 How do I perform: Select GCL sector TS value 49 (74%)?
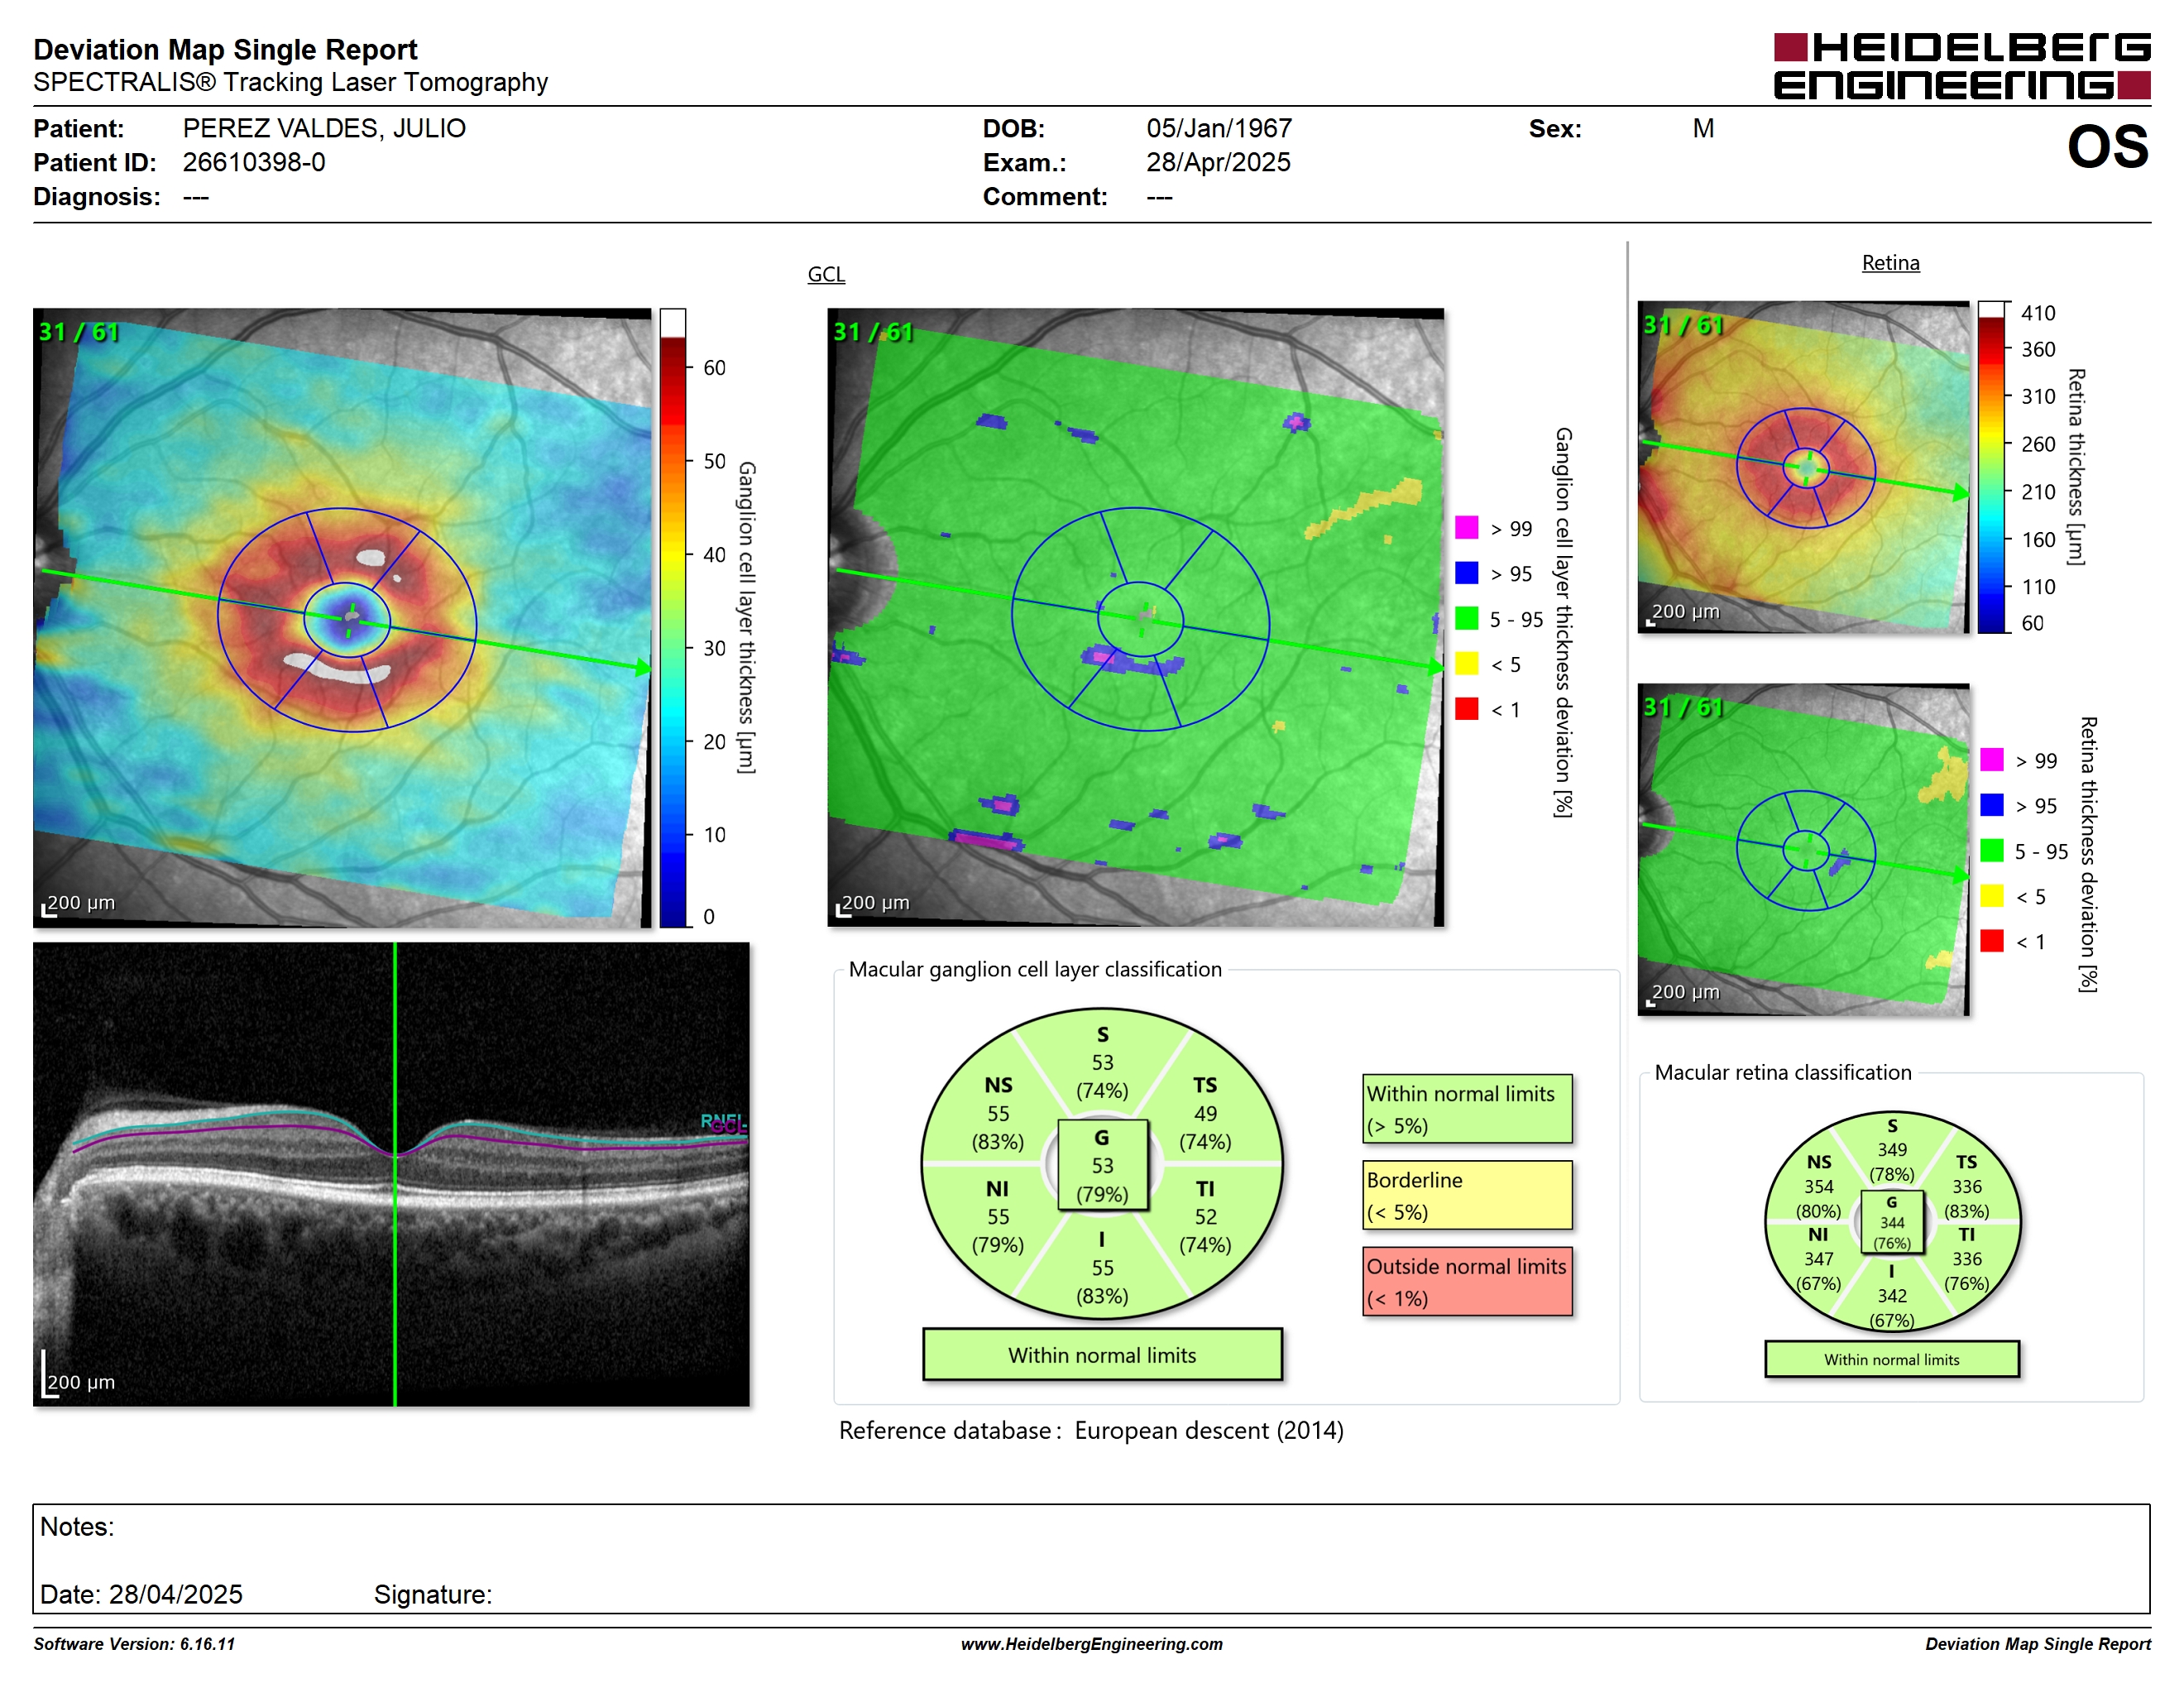pyautogui.click(x=1205, y=1127)
